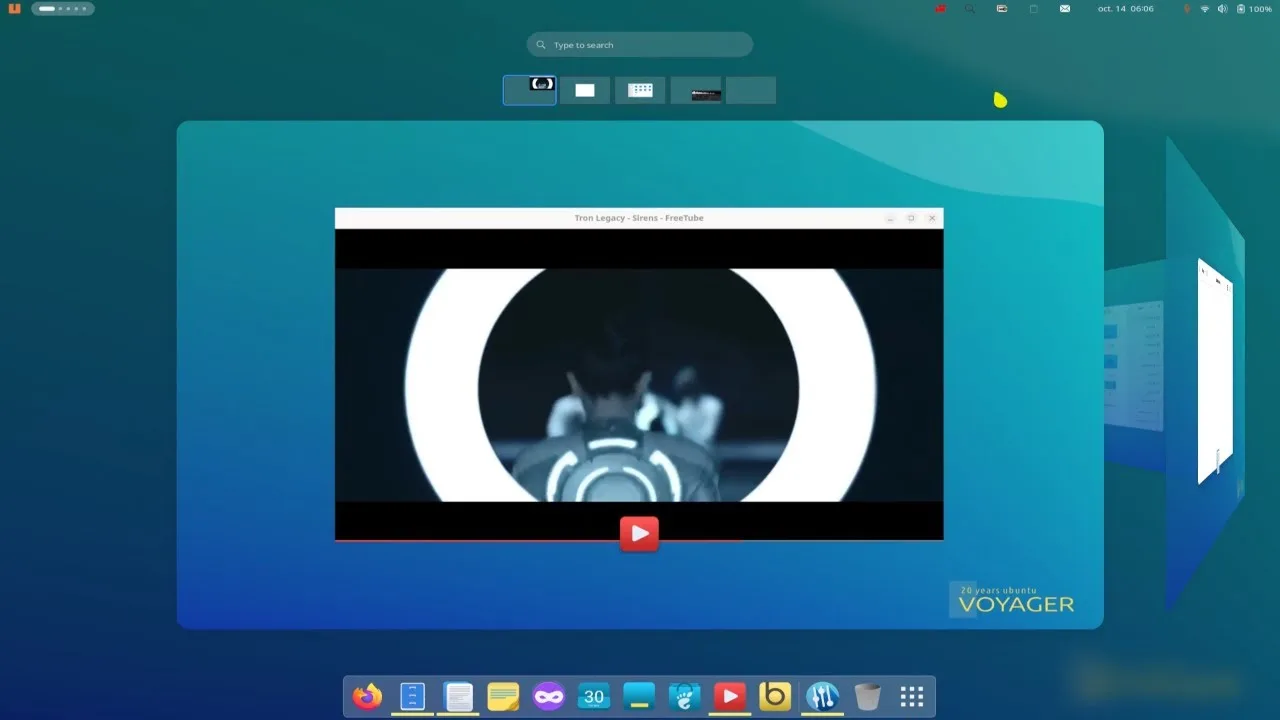Select the third workspace thumbnail
Image resolution: width=1280 pixels, height=720 pixels.
pos(640,90)
